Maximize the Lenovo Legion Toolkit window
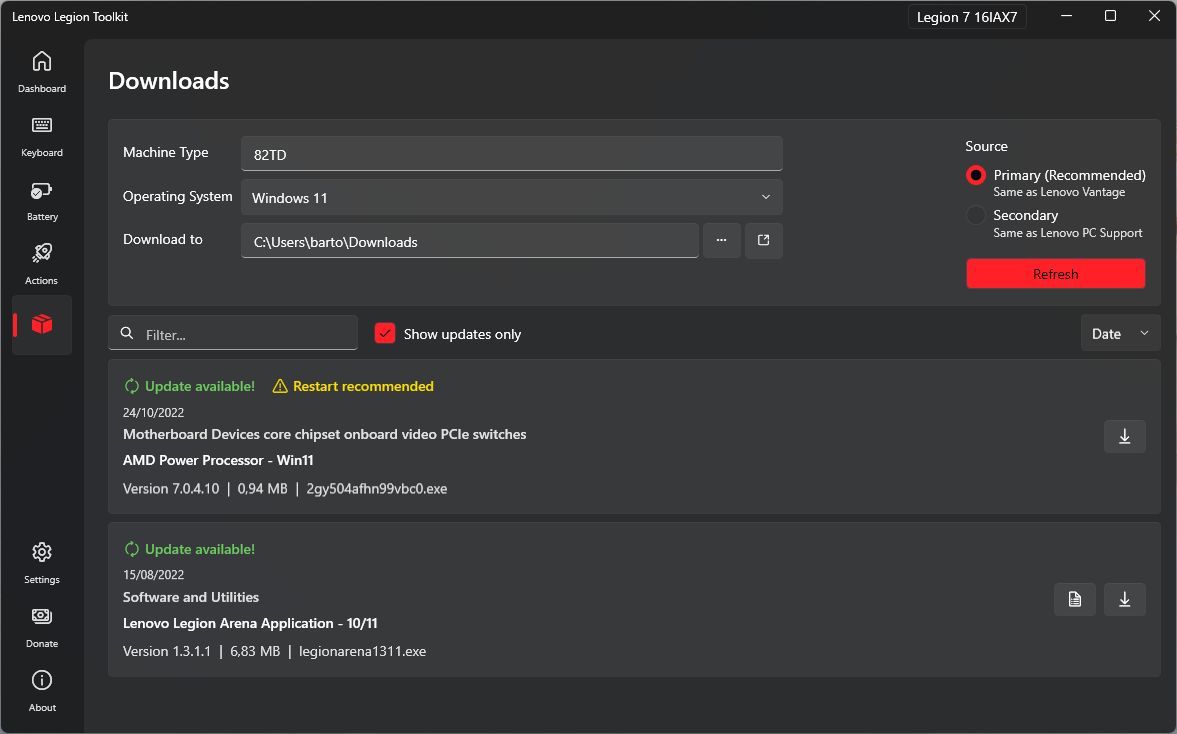The image size is (1177, 734). (x=1110, y=16)
